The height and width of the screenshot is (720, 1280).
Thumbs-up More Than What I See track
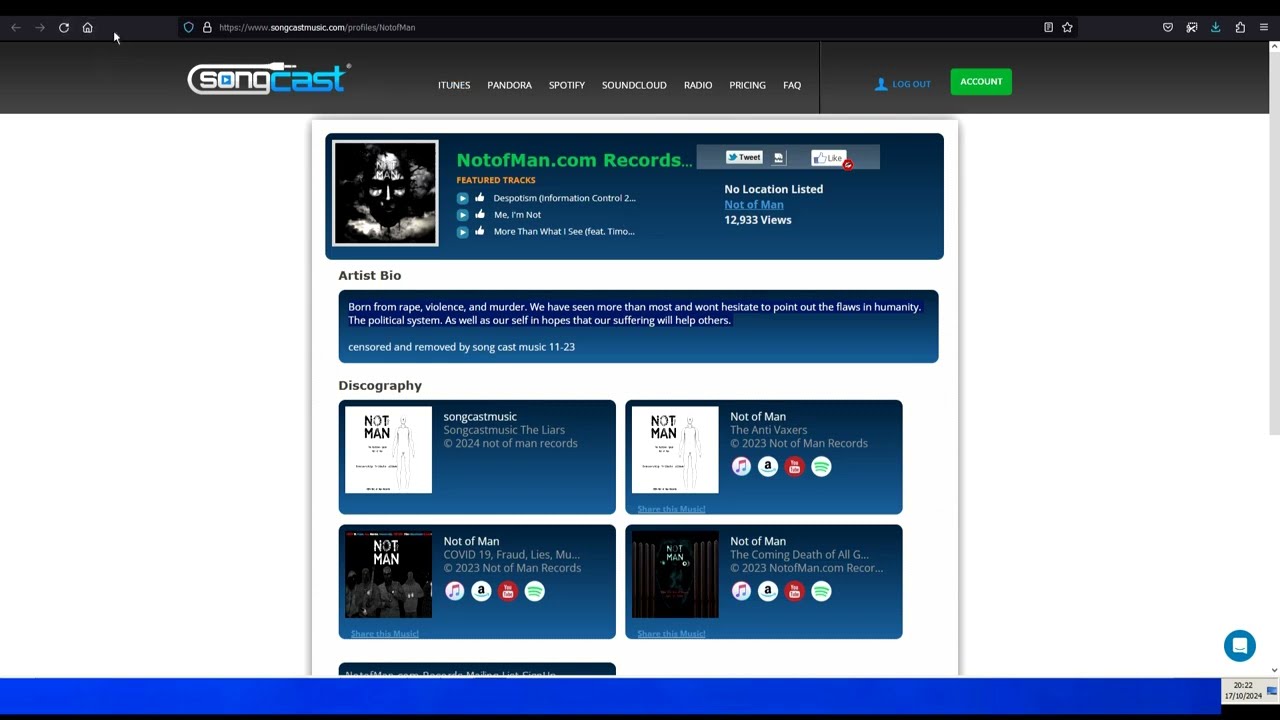(480, 231)
